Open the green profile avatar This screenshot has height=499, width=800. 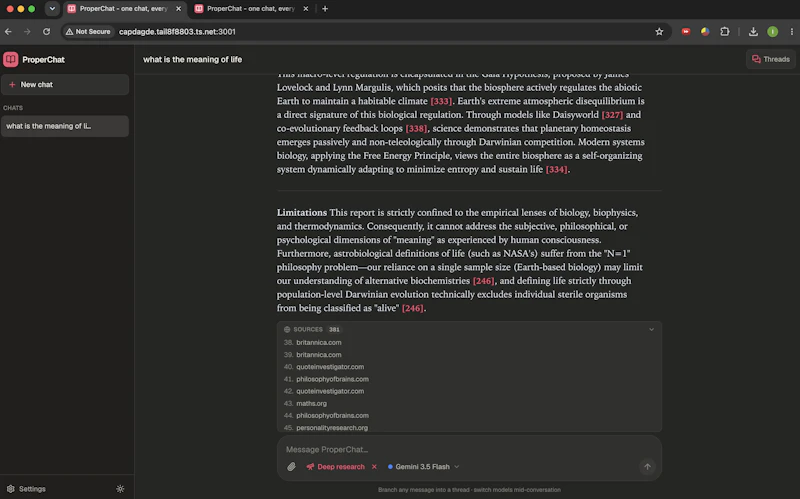click(772, 32)
